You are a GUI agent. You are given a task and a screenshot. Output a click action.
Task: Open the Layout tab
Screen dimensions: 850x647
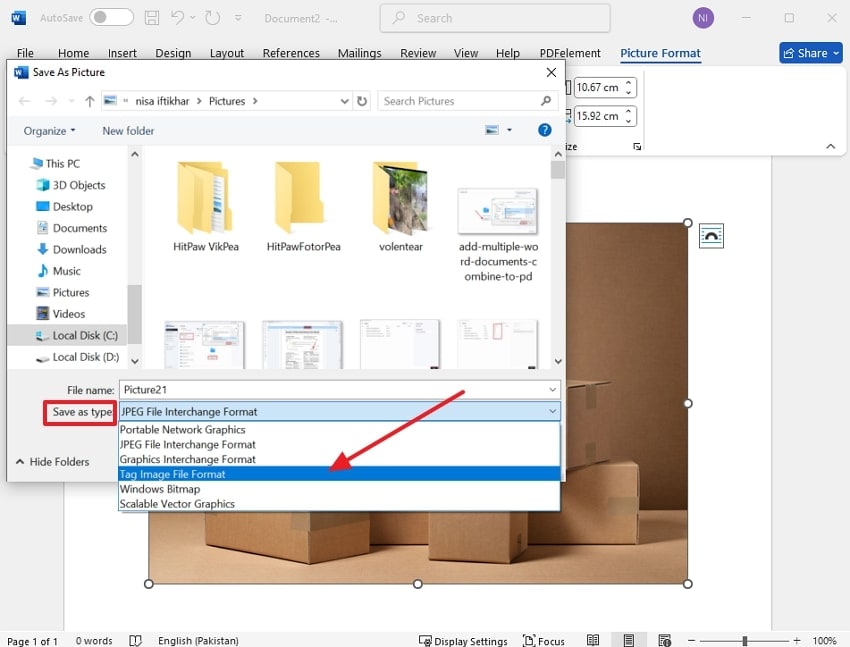[227, 53]
